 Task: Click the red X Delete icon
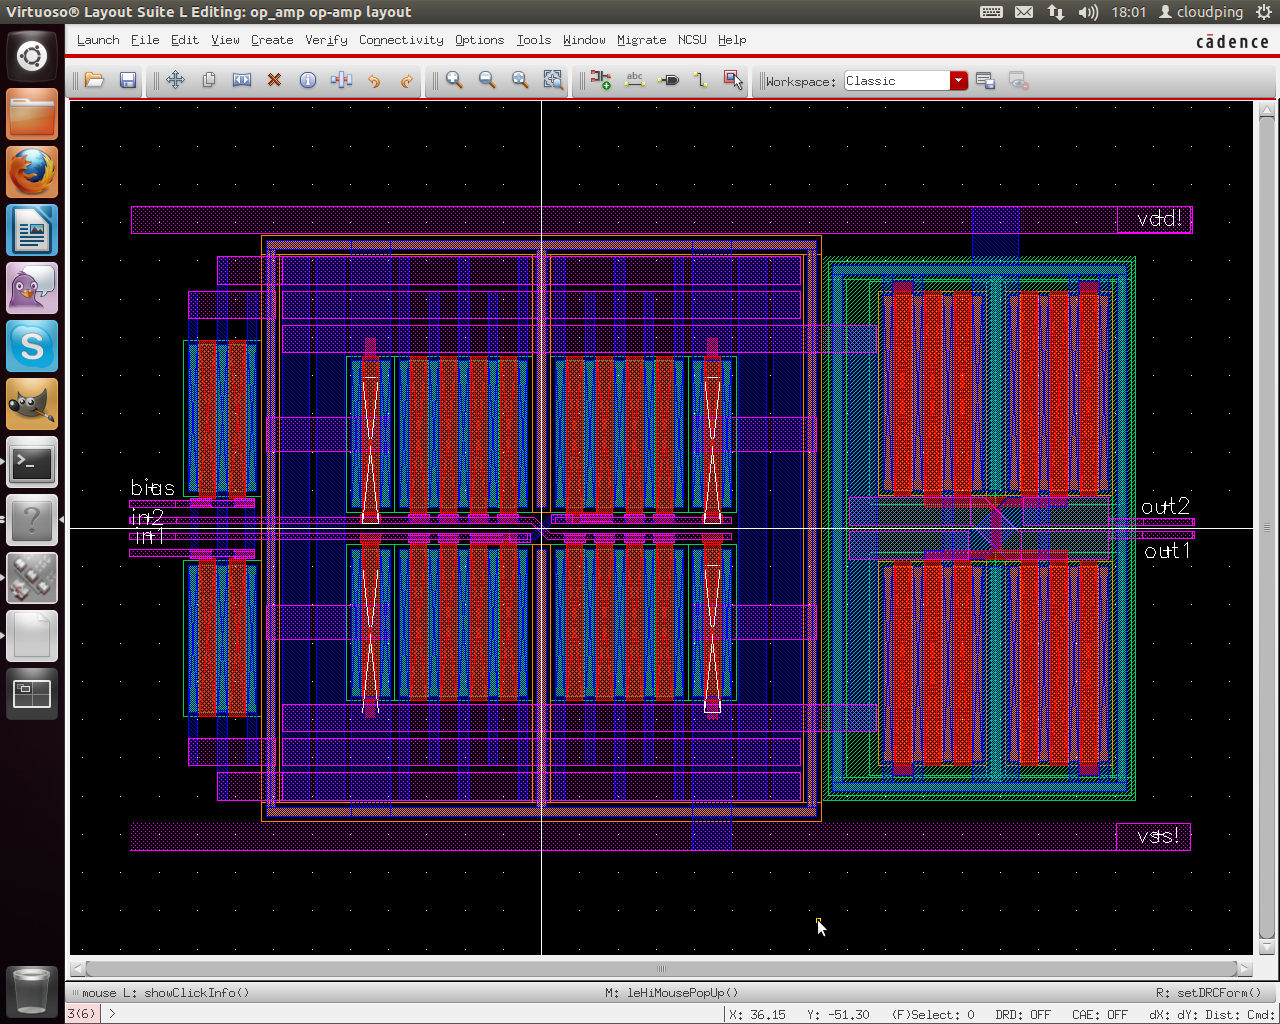tap(274, 80)
